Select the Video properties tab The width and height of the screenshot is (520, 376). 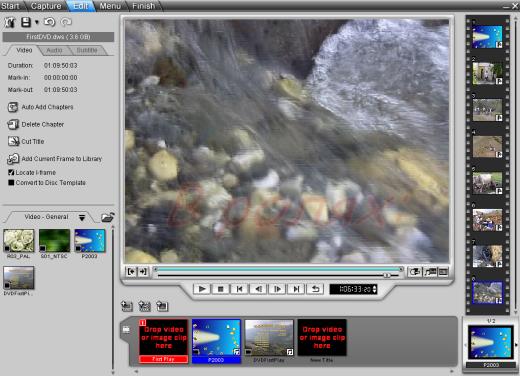tap(24, 50)
